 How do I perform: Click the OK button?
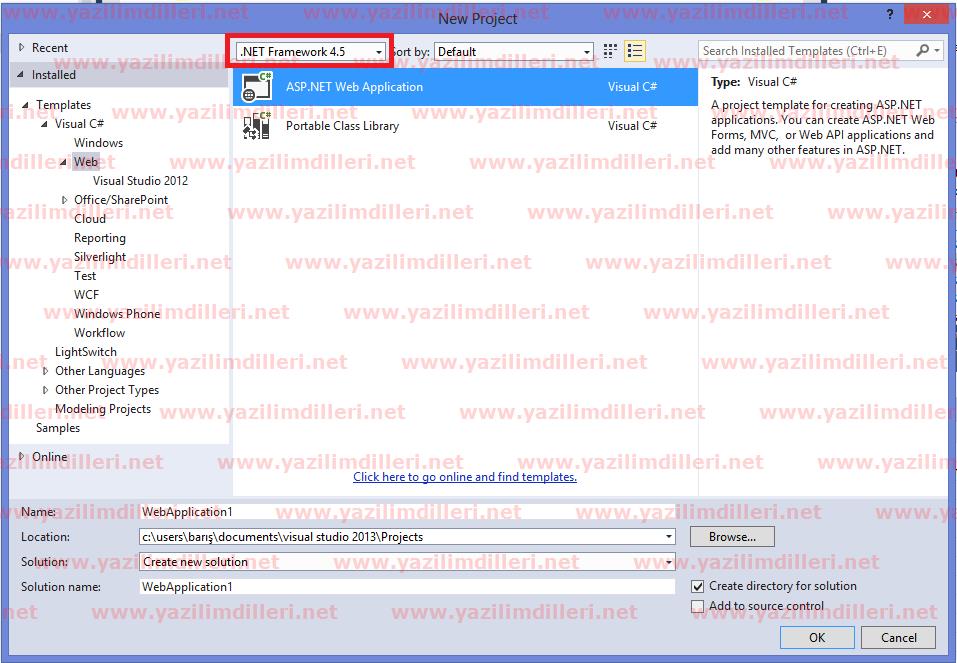tap(817, 637)
